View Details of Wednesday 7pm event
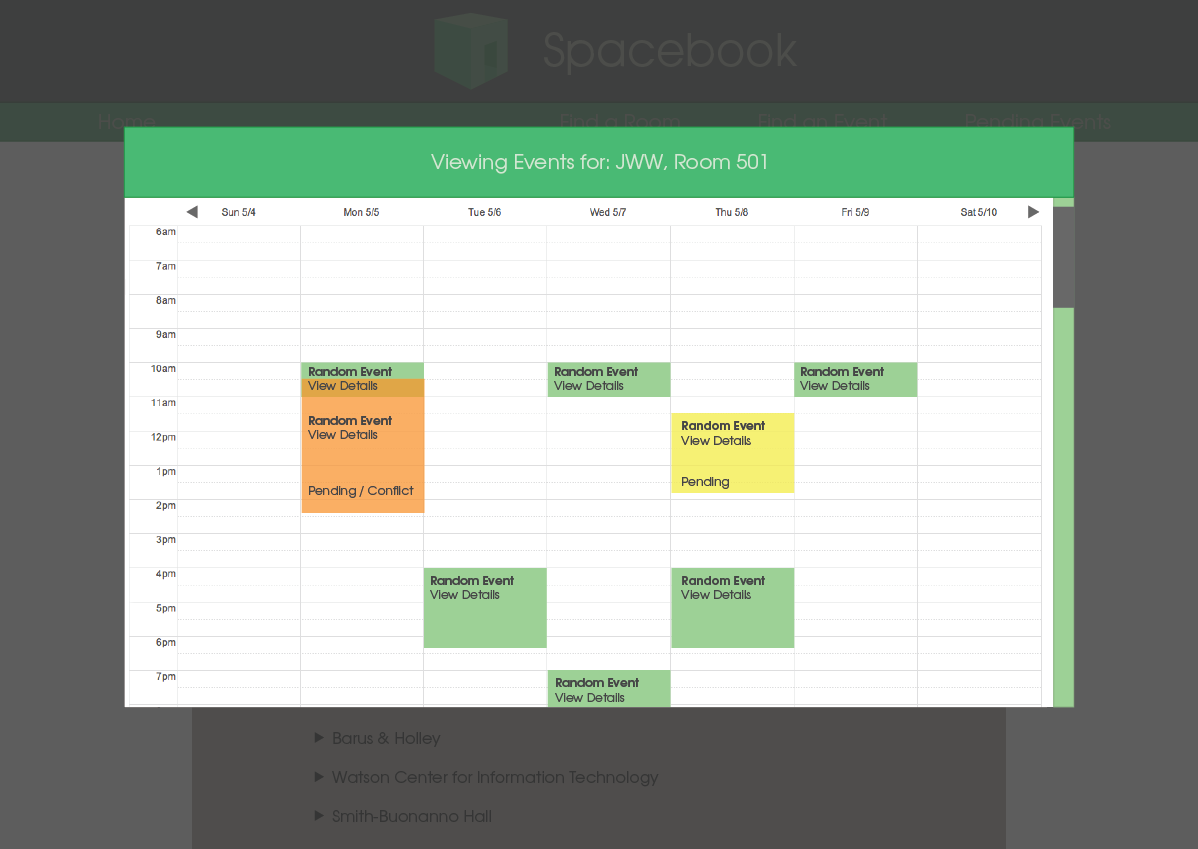The height and width of the screenshot is (849, 1198). tap(590, 698)
